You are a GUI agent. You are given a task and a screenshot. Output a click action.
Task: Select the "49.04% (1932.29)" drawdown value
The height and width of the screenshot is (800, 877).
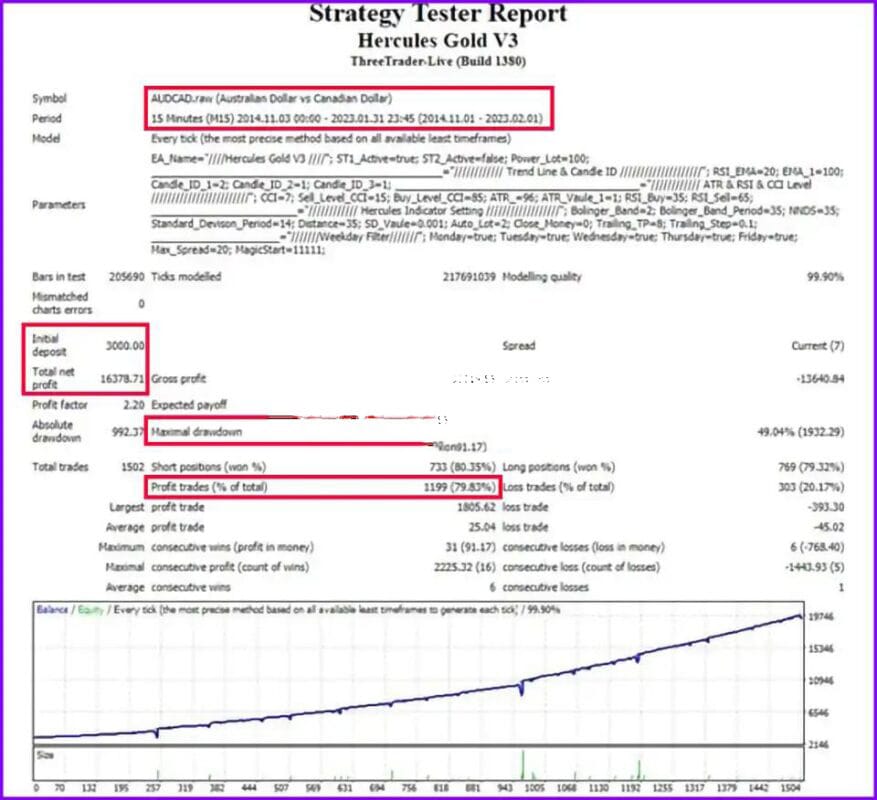point(800,431)
